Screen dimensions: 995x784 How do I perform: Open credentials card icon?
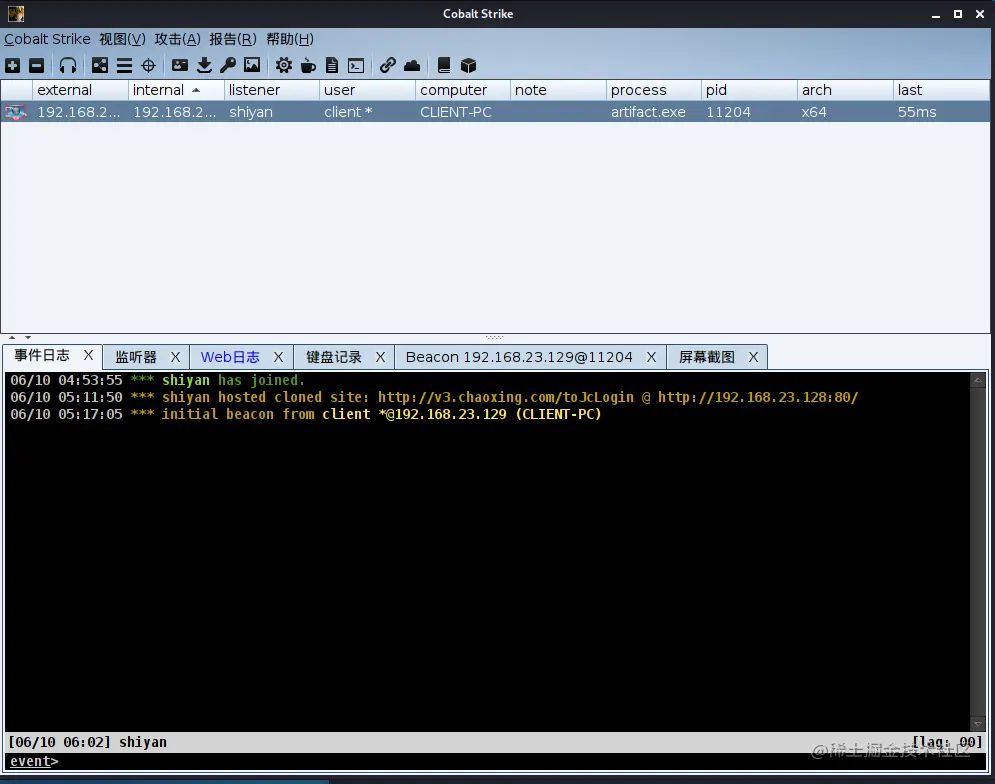180,65
